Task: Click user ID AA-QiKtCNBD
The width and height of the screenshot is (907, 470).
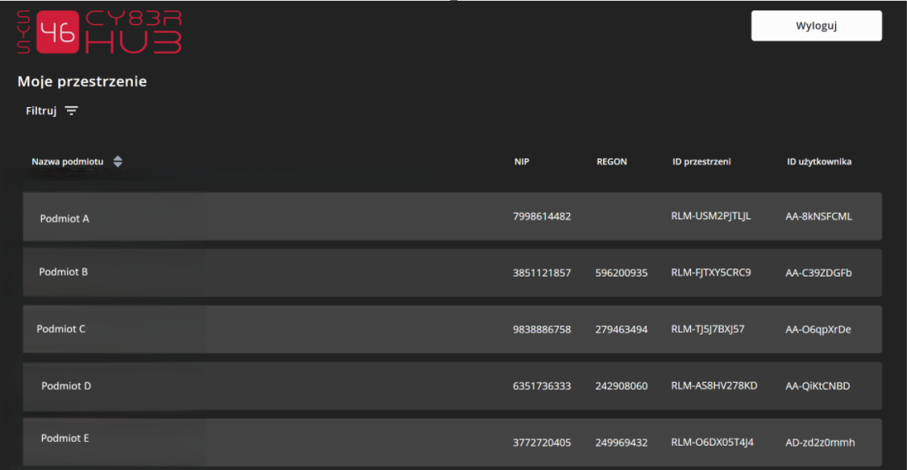Action: (818, 386)
